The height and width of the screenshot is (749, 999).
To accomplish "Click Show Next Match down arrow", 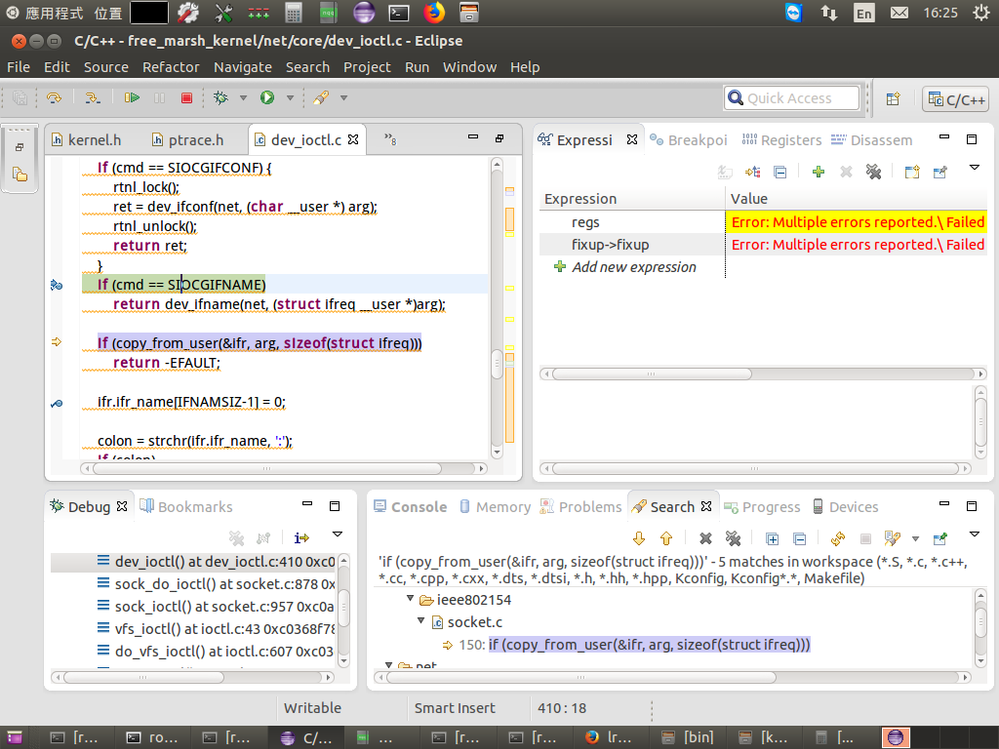I will pos(639,539).
